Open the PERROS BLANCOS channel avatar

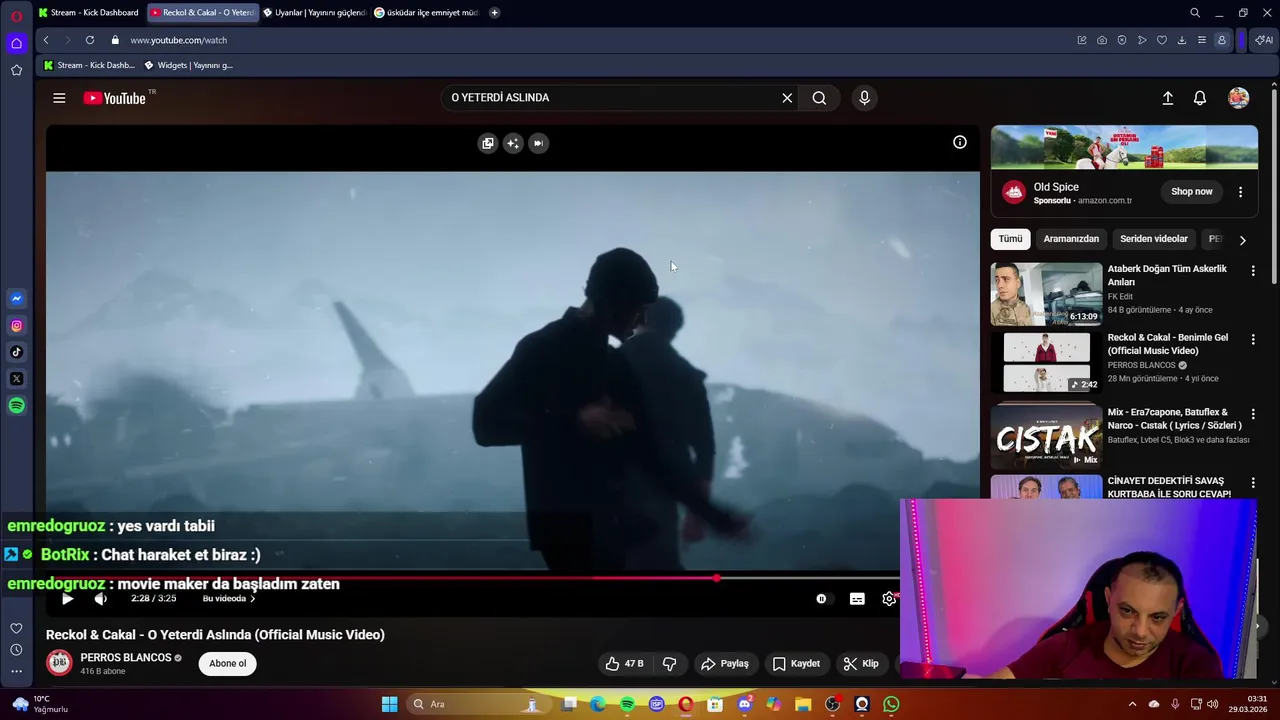click(x=60, y=663)
